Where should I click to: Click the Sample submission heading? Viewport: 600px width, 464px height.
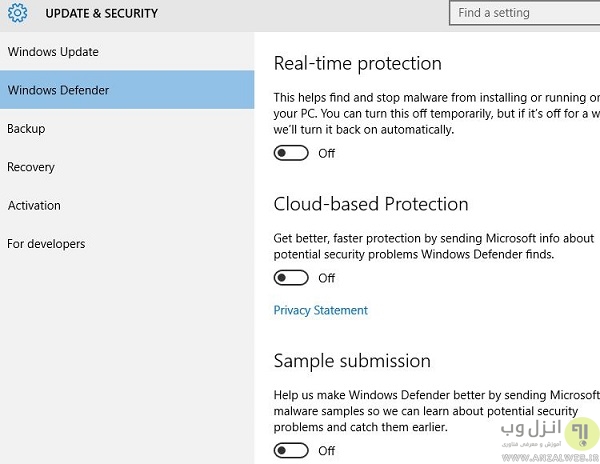tap(352, 361)
